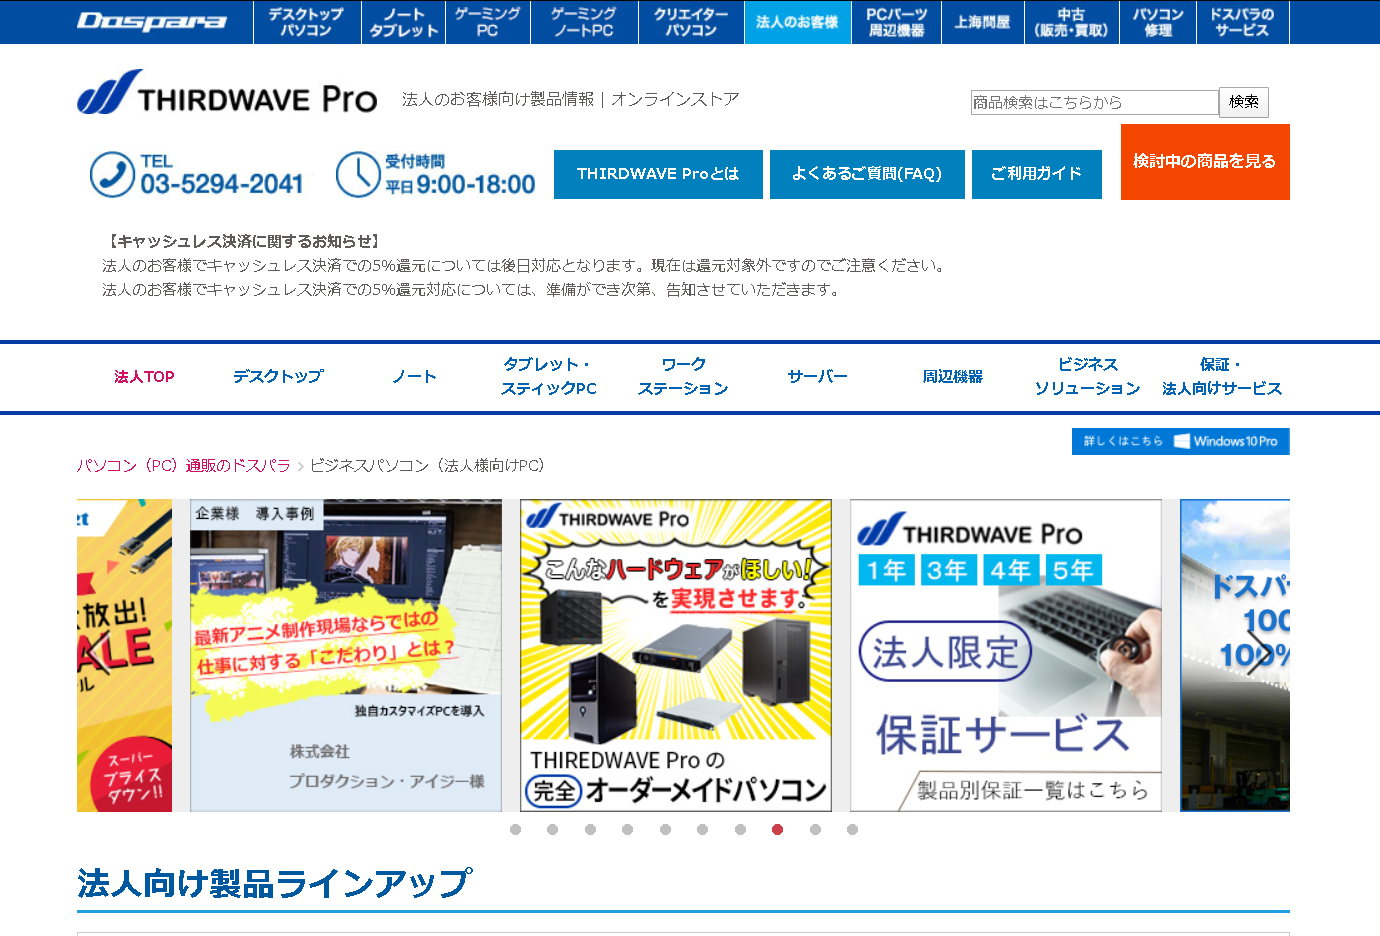Screen dimensions: 1380x936
Task: Open よくあるご質問(FAQ) button
Action: tap(867, 174)
